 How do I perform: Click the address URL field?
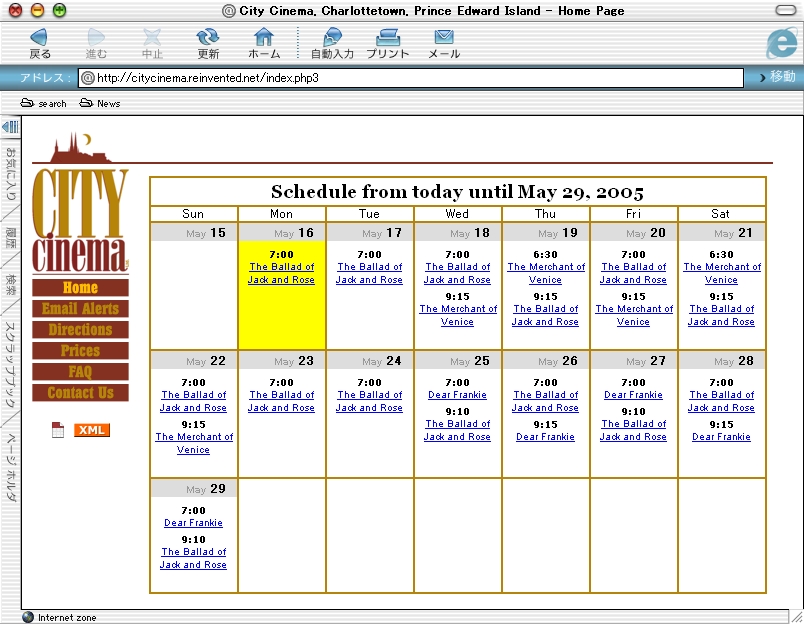(410, 77)
